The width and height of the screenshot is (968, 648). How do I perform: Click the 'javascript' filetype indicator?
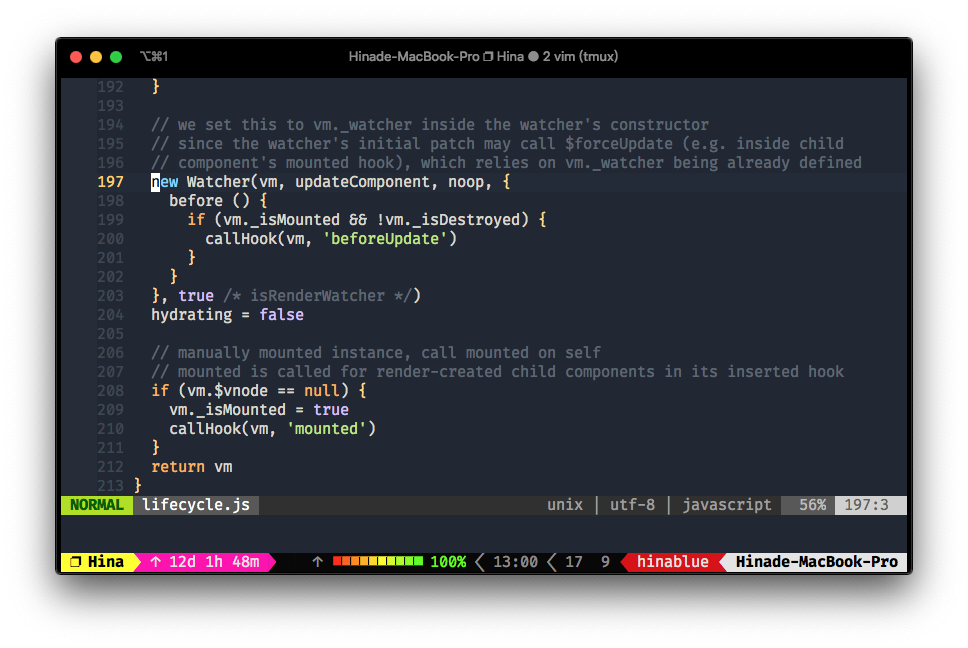pos(727,505)
